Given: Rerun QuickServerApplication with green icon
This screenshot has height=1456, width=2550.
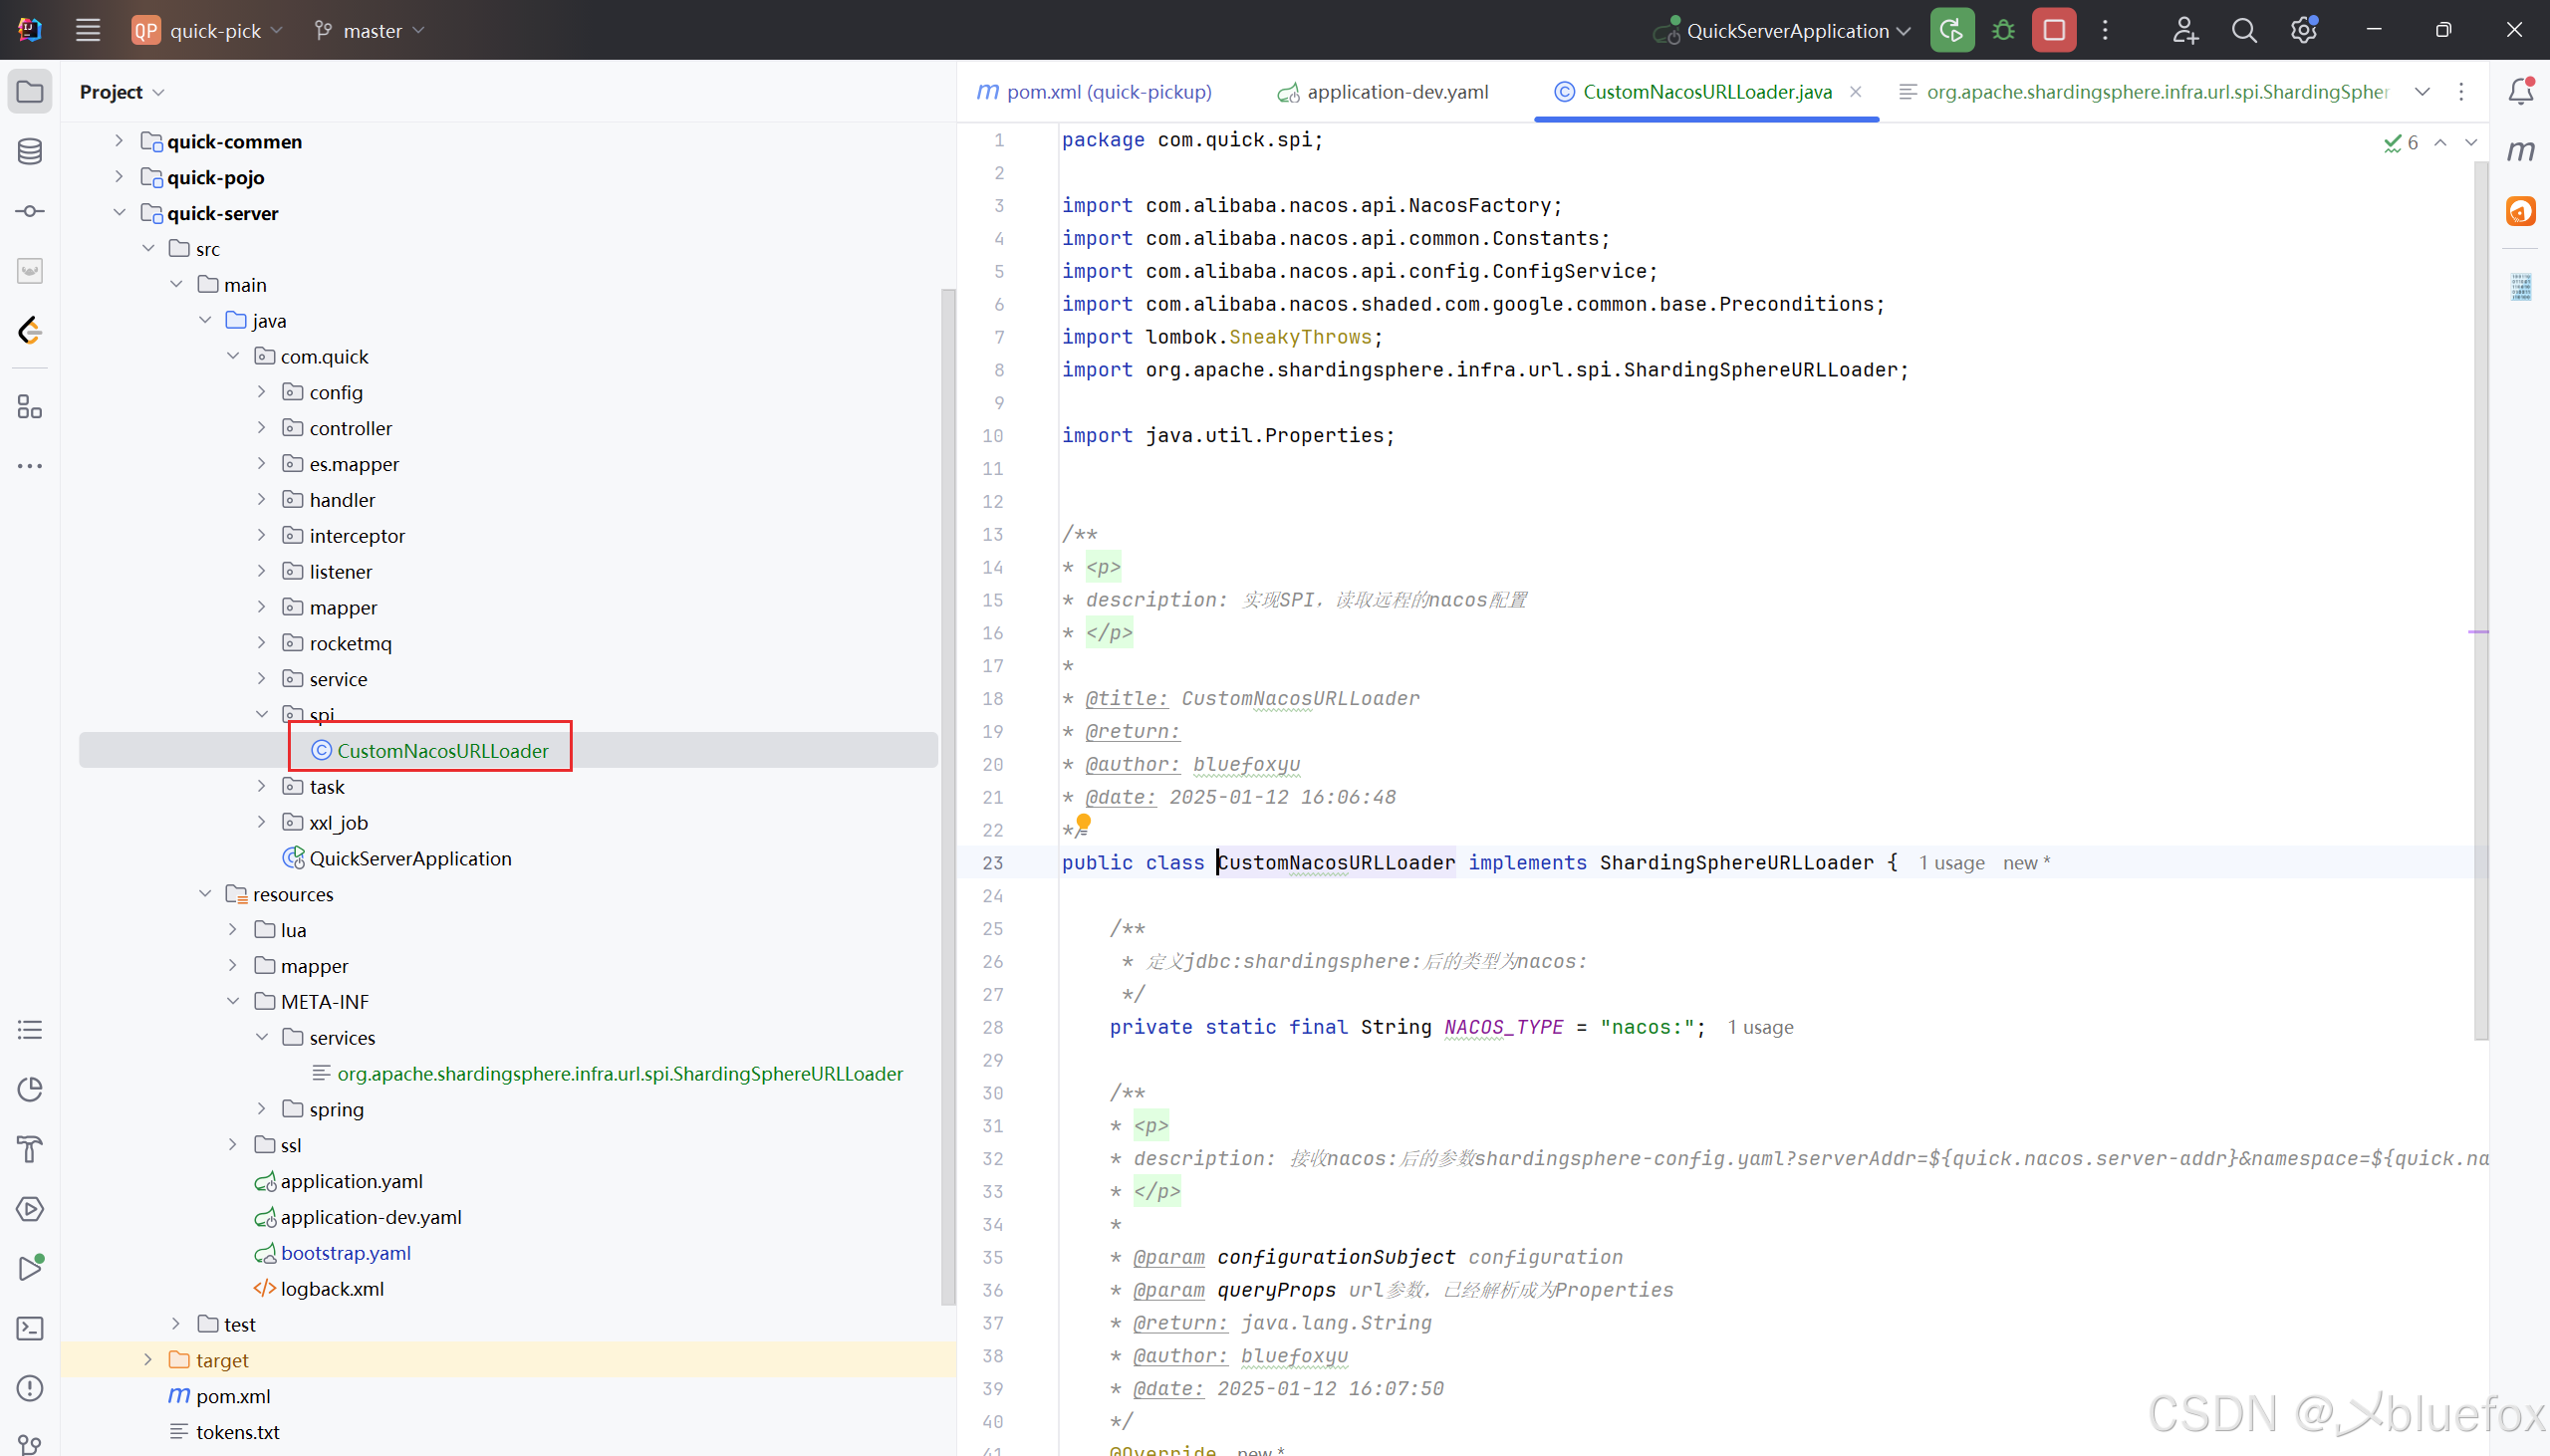Looking at the screenshot, I should 1951,30.
